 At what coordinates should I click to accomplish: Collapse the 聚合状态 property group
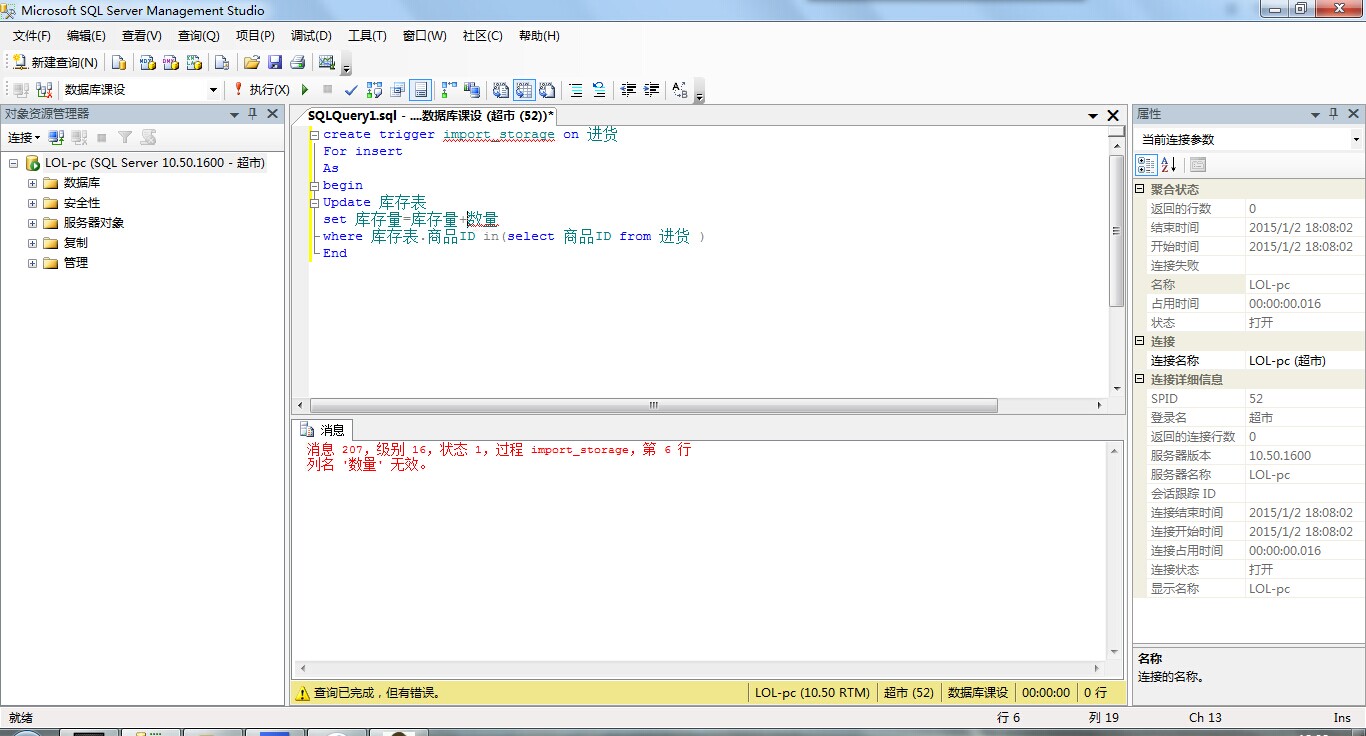click(1140, 189)
